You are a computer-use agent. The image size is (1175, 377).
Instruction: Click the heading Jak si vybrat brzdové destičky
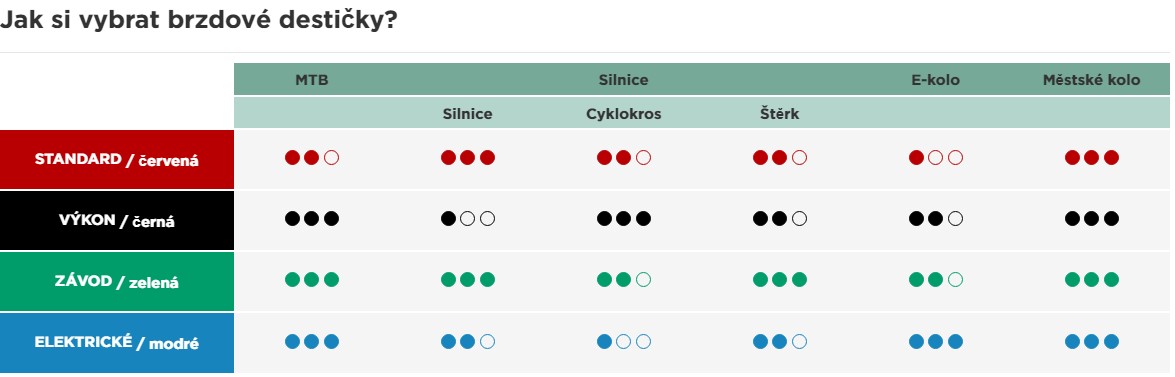pyautogui.click(x=198, y=20)
